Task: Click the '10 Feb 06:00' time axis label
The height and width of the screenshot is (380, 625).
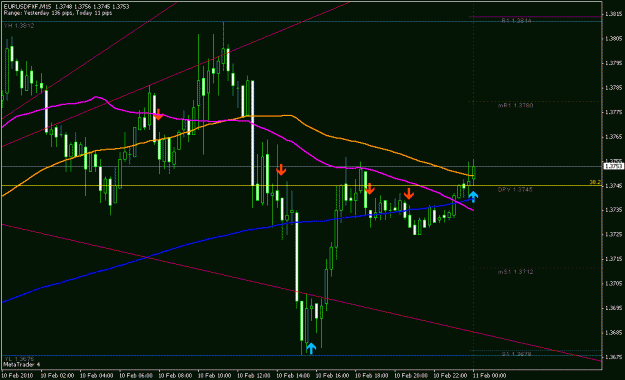Action: (x=136, y=376)
